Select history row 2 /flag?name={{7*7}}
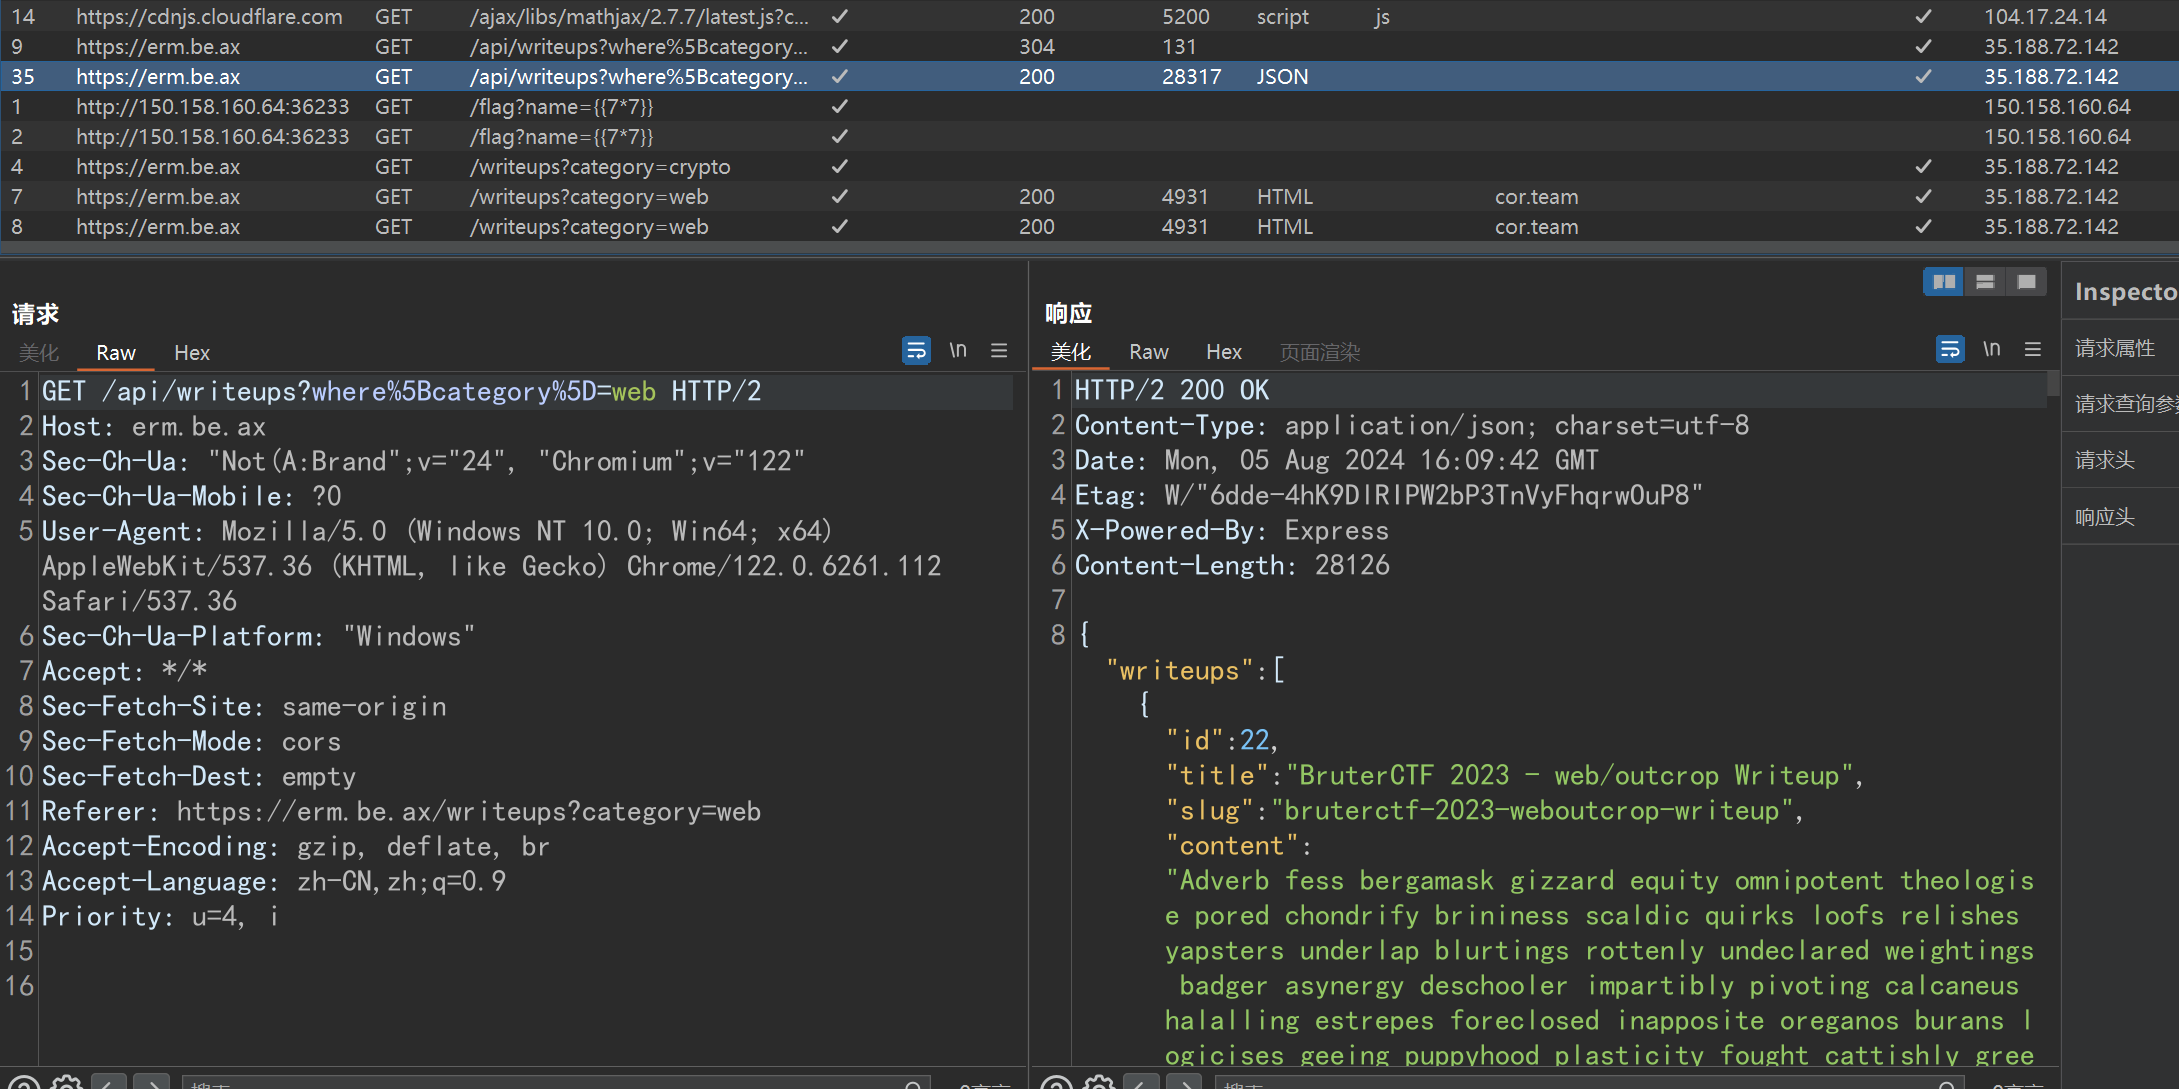 click(x=1089, y=137)
